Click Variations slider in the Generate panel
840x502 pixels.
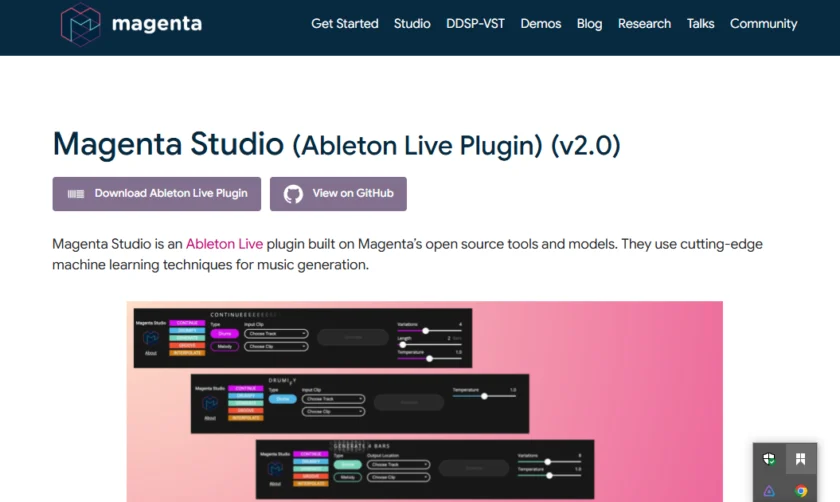pos(549,462)
